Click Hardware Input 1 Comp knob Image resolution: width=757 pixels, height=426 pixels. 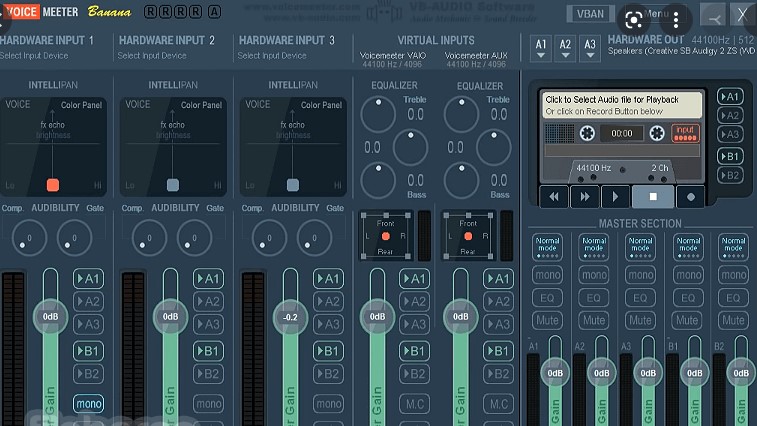pyautogui.click(x=29, y=238)
